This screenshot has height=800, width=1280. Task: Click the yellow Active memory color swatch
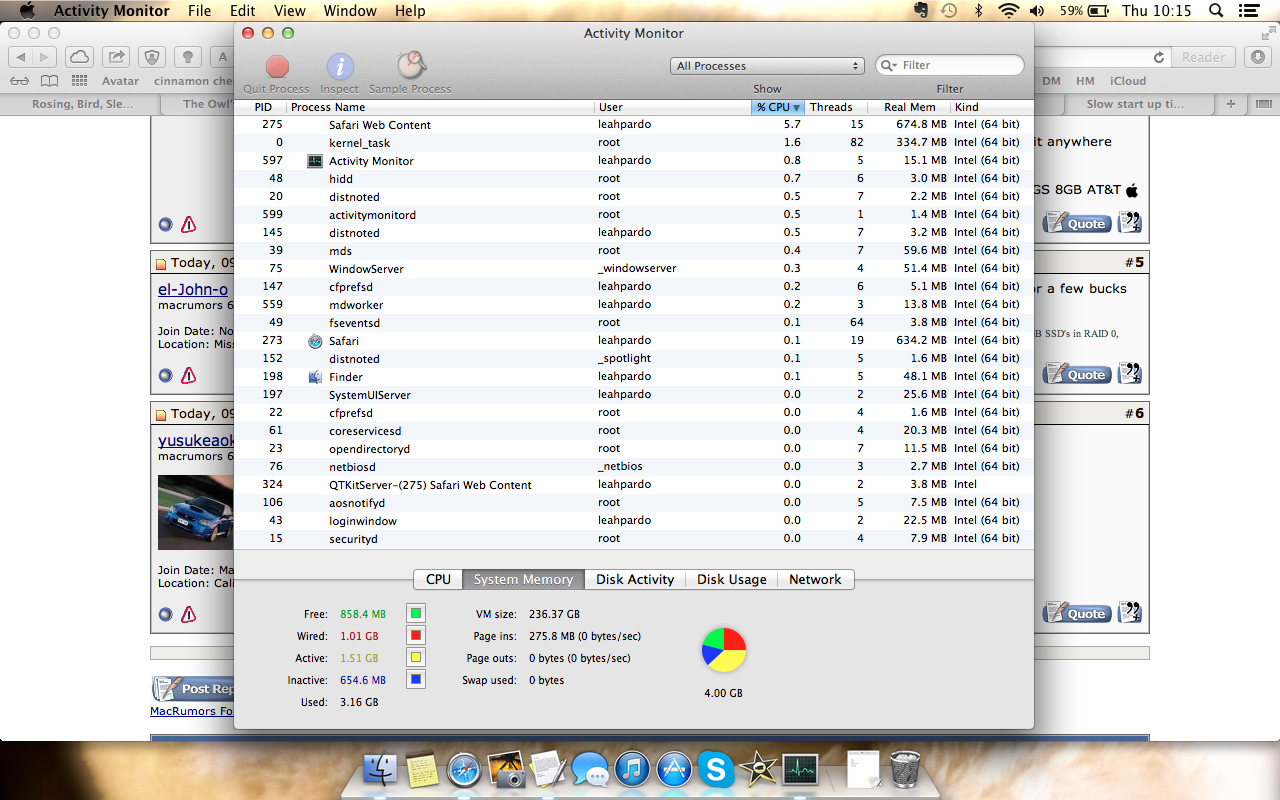tap(416, 657)
